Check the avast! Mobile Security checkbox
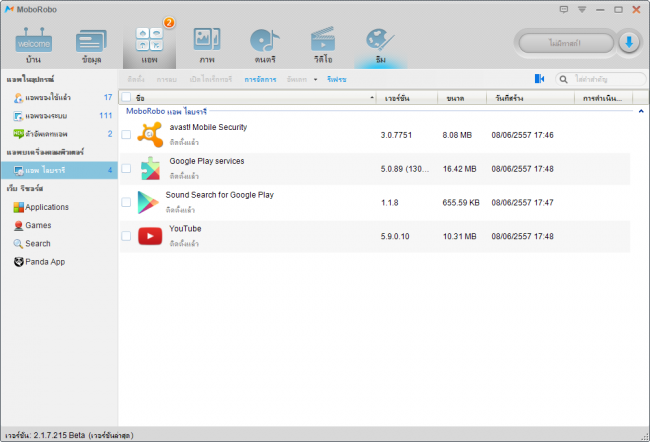This screenshot has width=650, height=442. coord(126,135)
